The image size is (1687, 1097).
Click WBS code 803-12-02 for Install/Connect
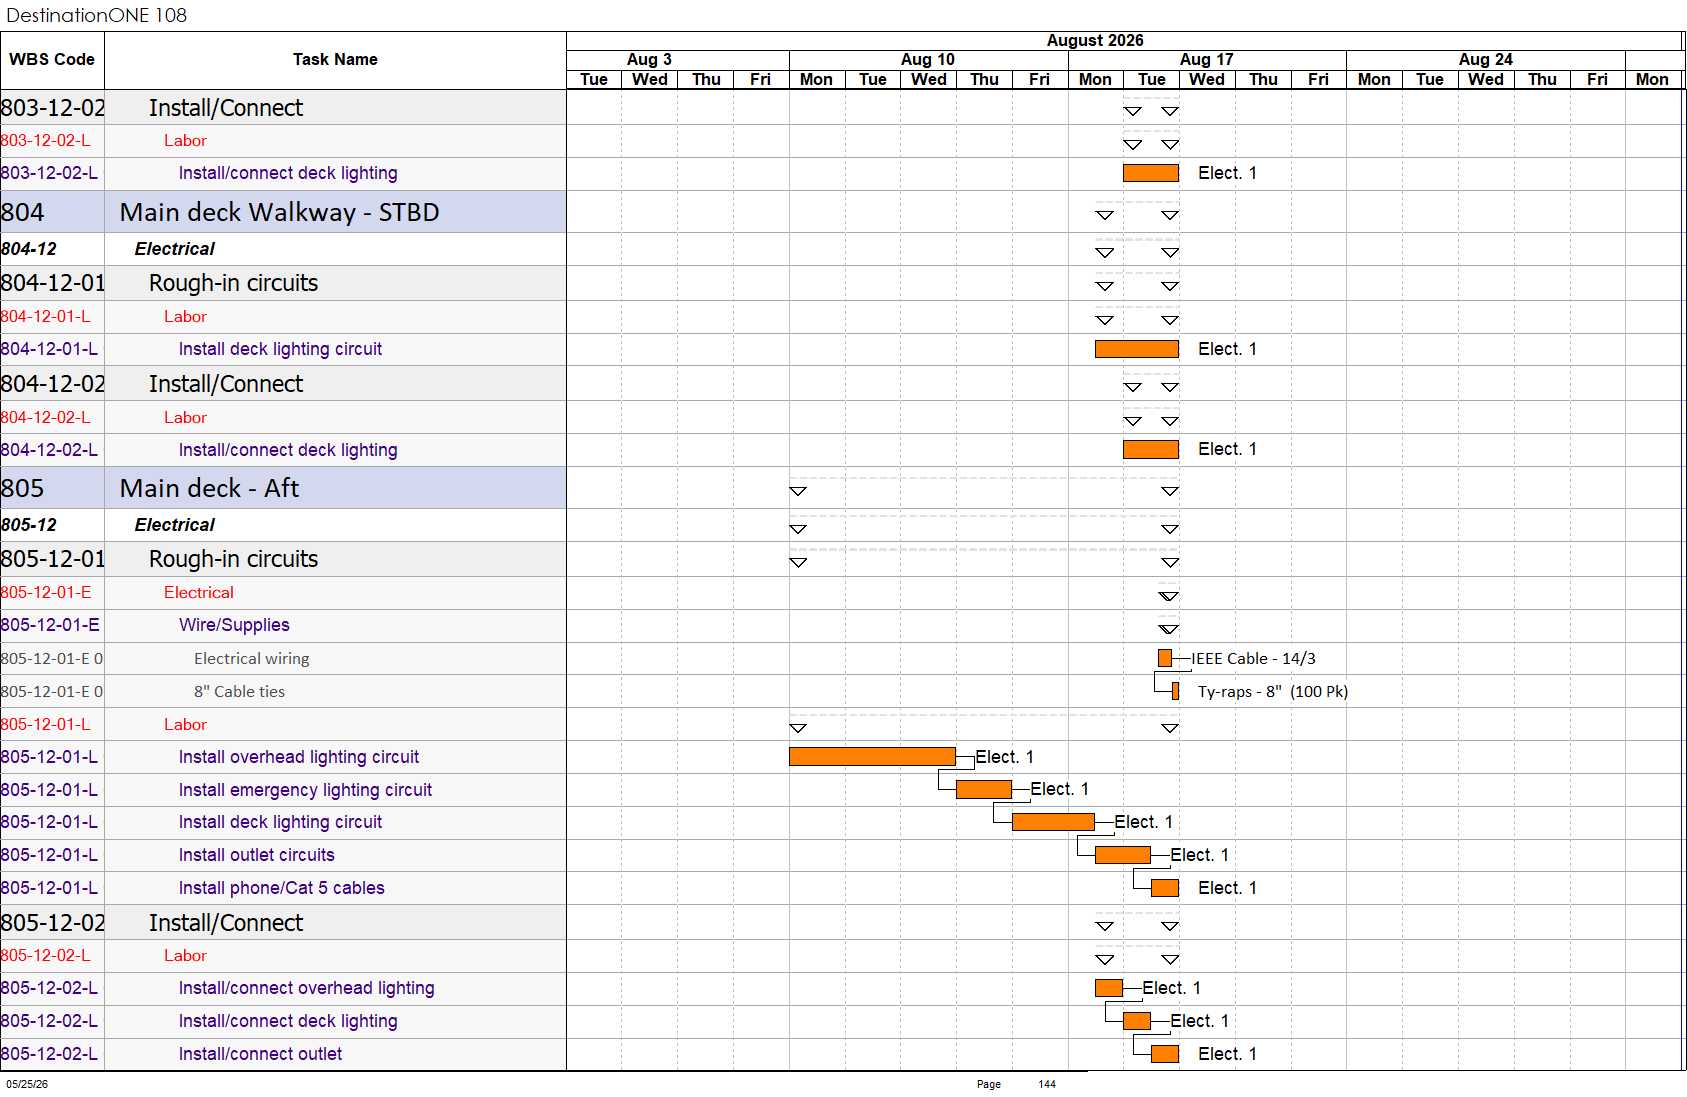(x=53, y=108)
